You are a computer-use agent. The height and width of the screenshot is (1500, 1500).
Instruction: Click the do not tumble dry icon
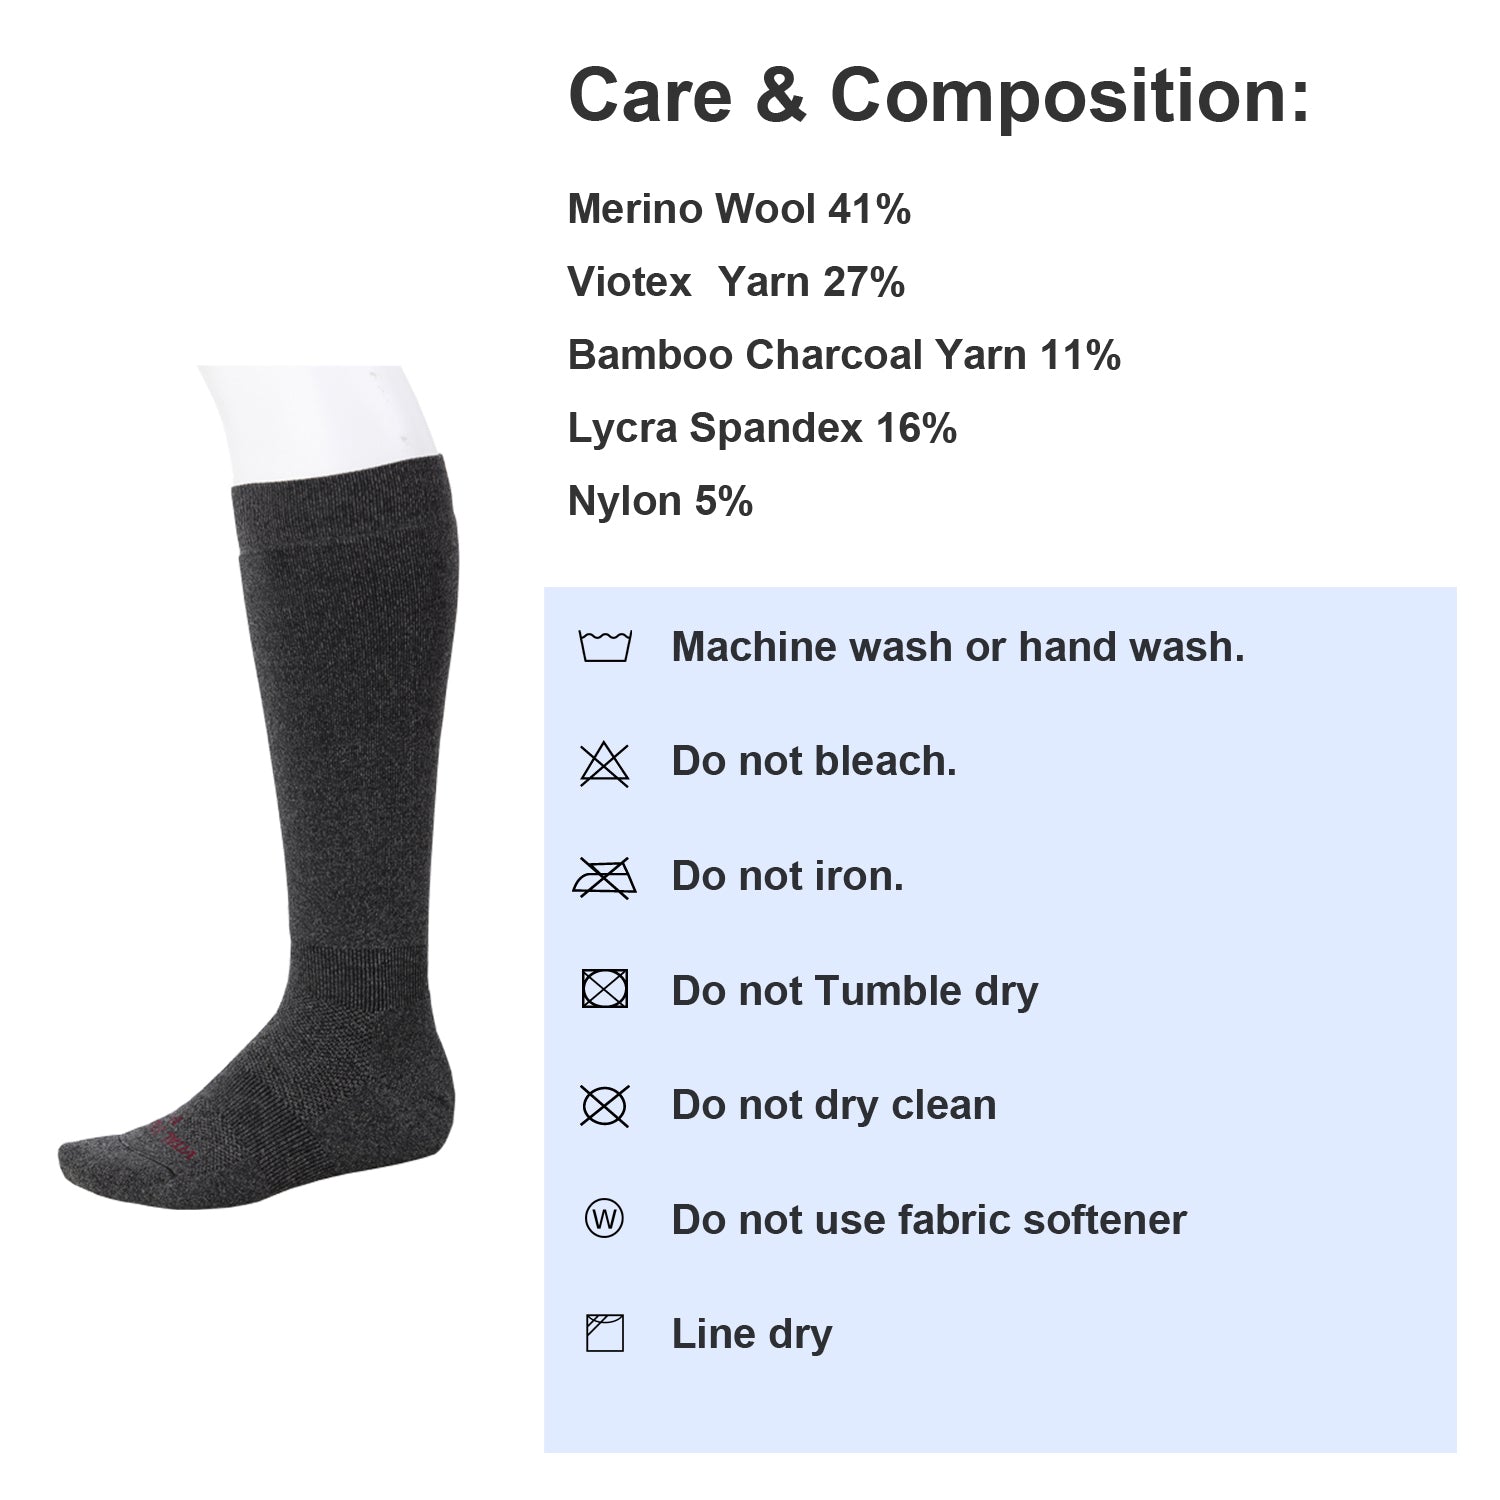(x=605, y=990)
